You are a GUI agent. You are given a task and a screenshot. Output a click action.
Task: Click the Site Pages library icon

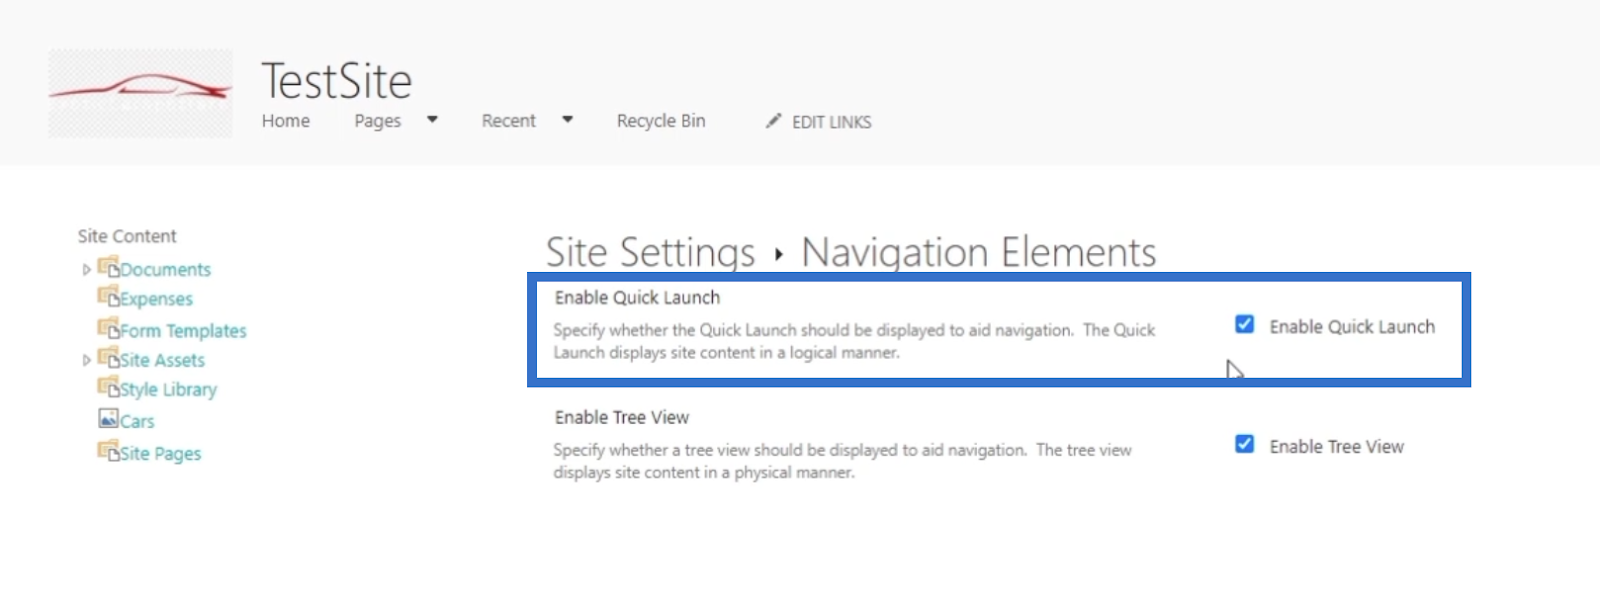pos(108,451)
